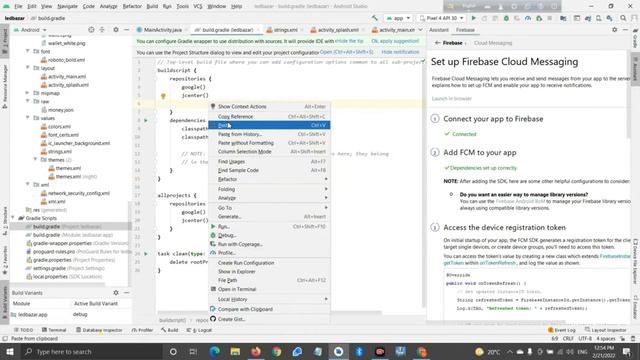Open the Android project view dropdown
Image resolution: width=640 pixels, height=360 pixels.
[31, 30]
